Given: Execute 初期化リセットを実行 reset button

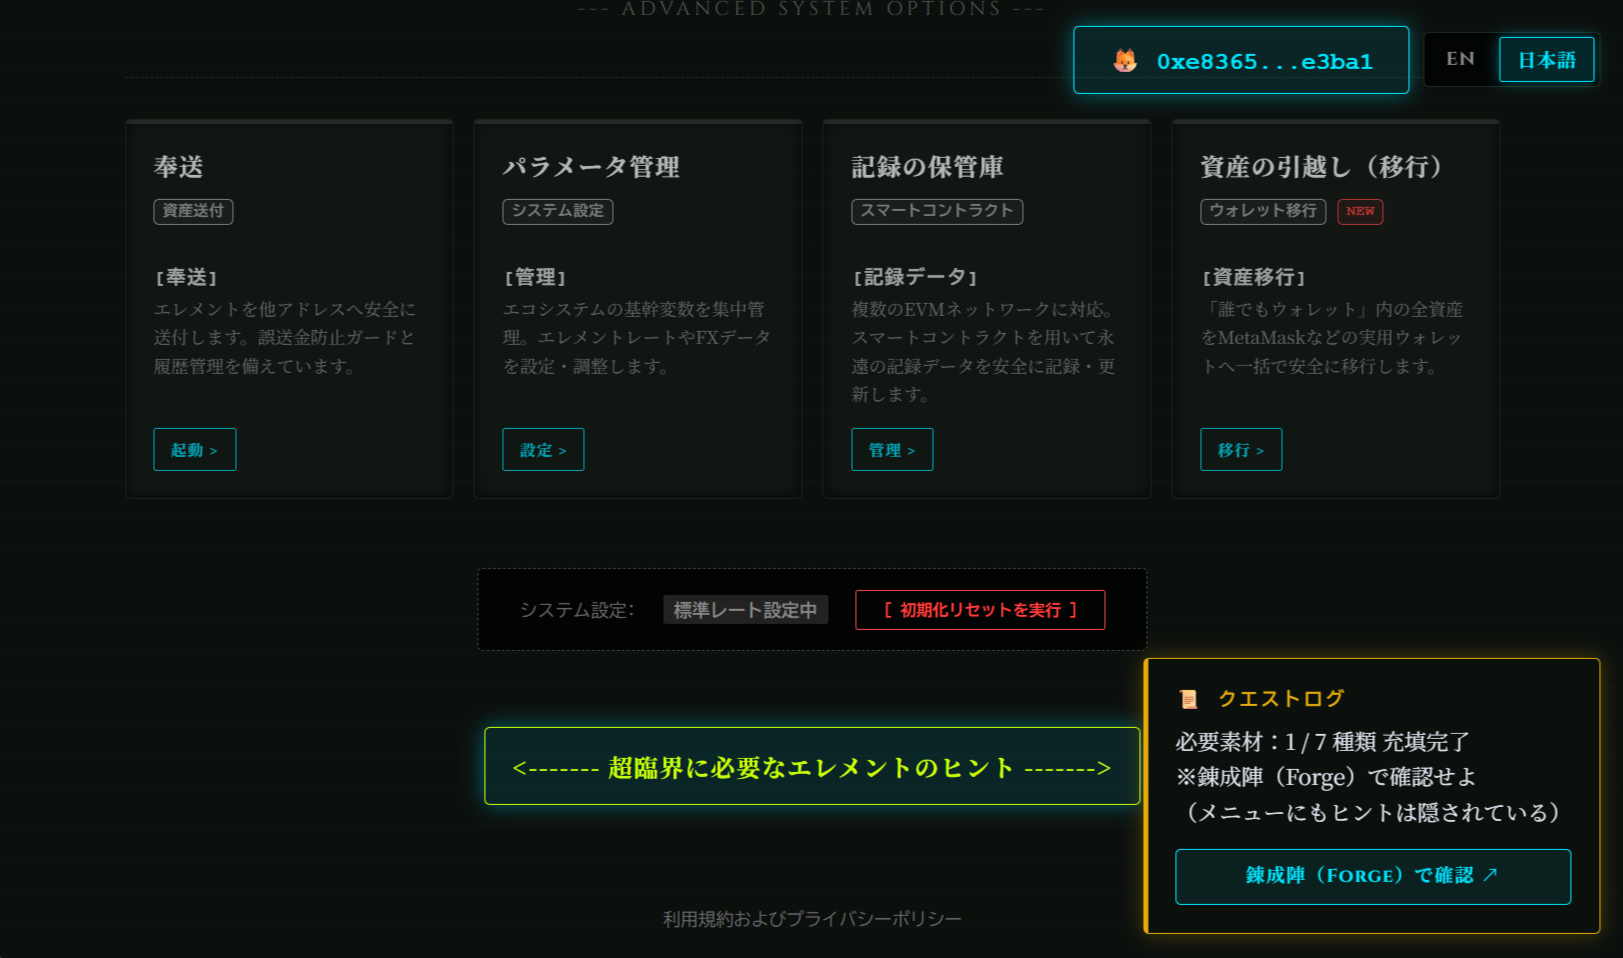Looking at the screenshot, I should pos(980,610).
